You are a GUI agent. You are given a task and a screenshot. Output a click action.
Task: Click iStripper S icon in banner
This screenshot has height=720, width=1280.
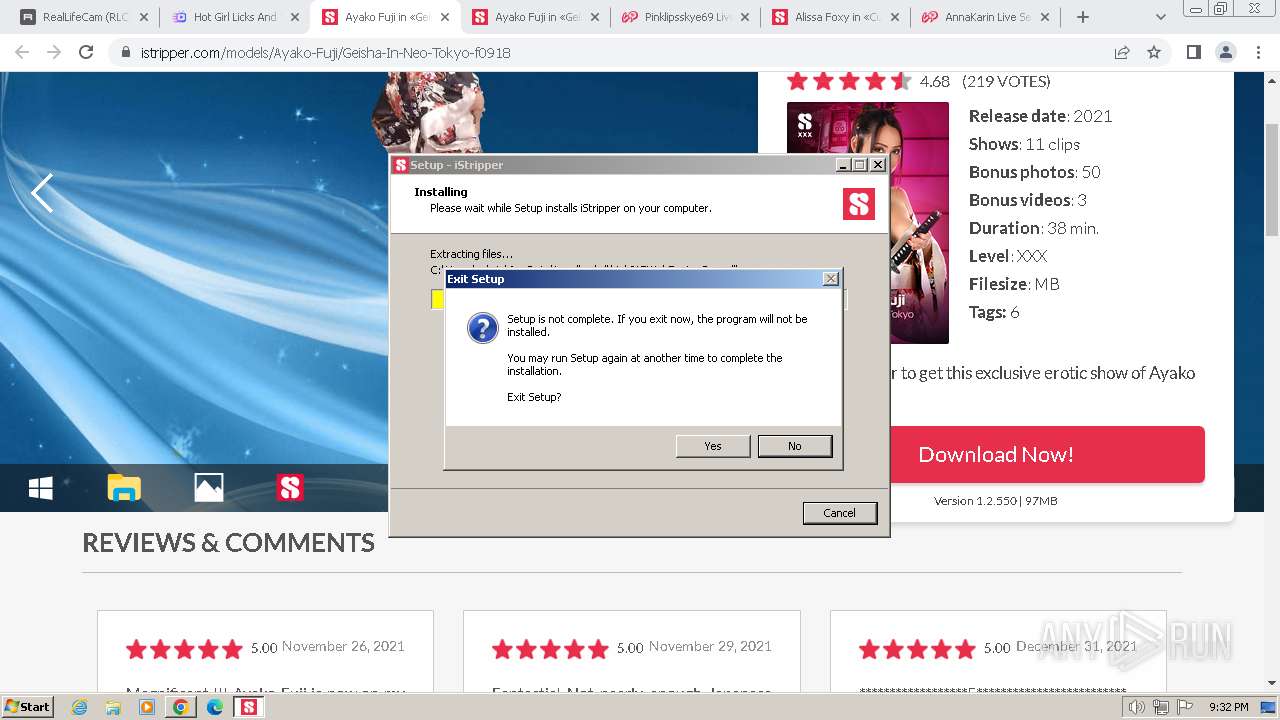pyautogui.click(x=290, y=488)
